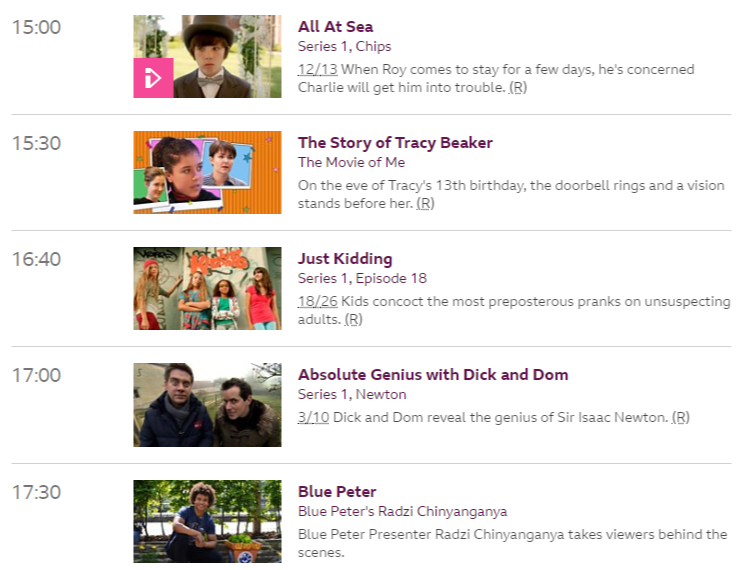Click the 3/10 episode count abbreviation

(x=313, y=417)
